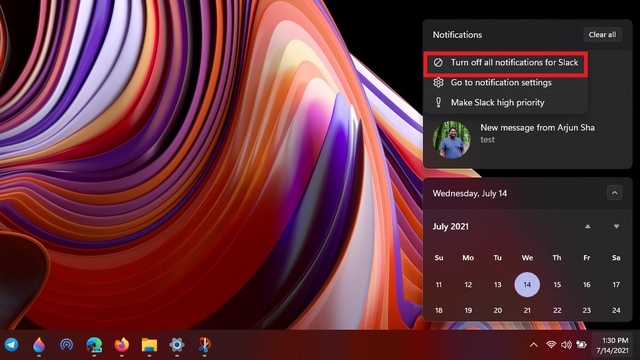Clear all notifications

point(602,35)
